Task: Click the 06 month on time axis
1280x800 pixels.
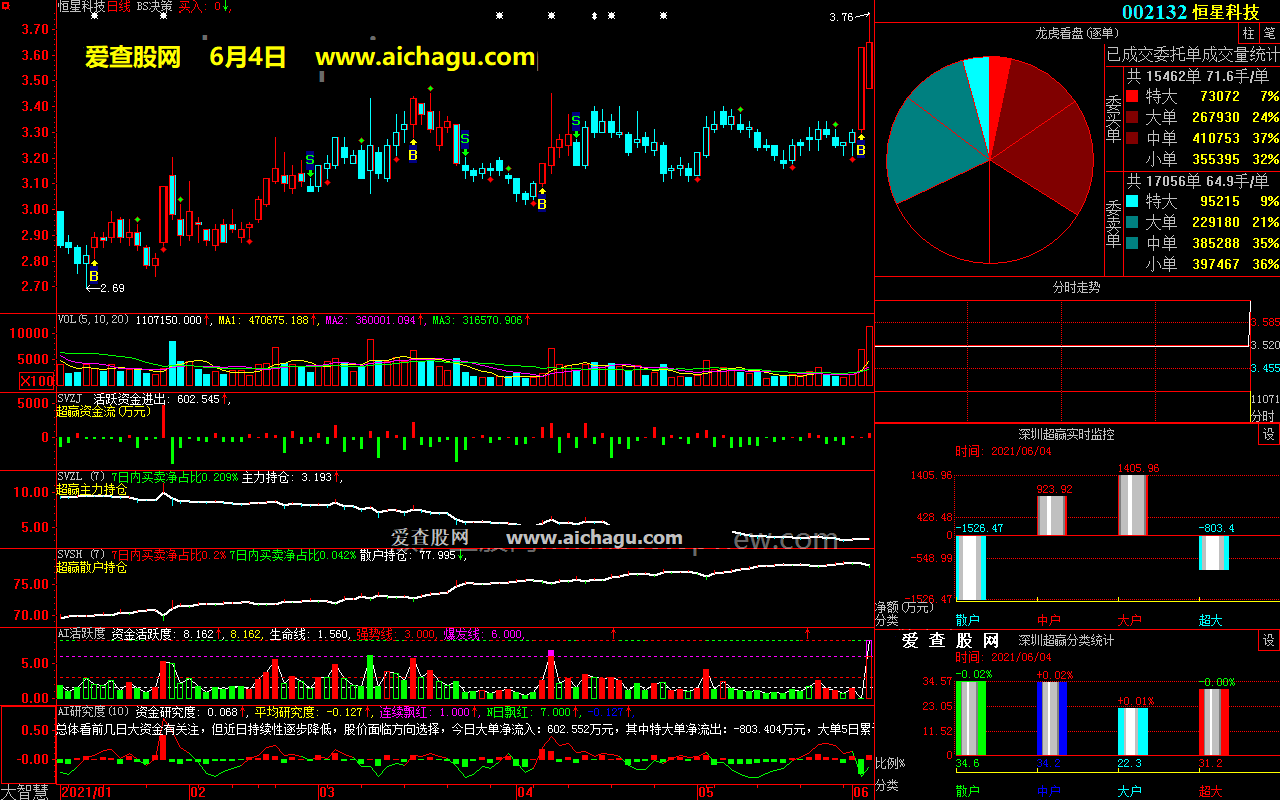Action: click(x=861, y=792)
